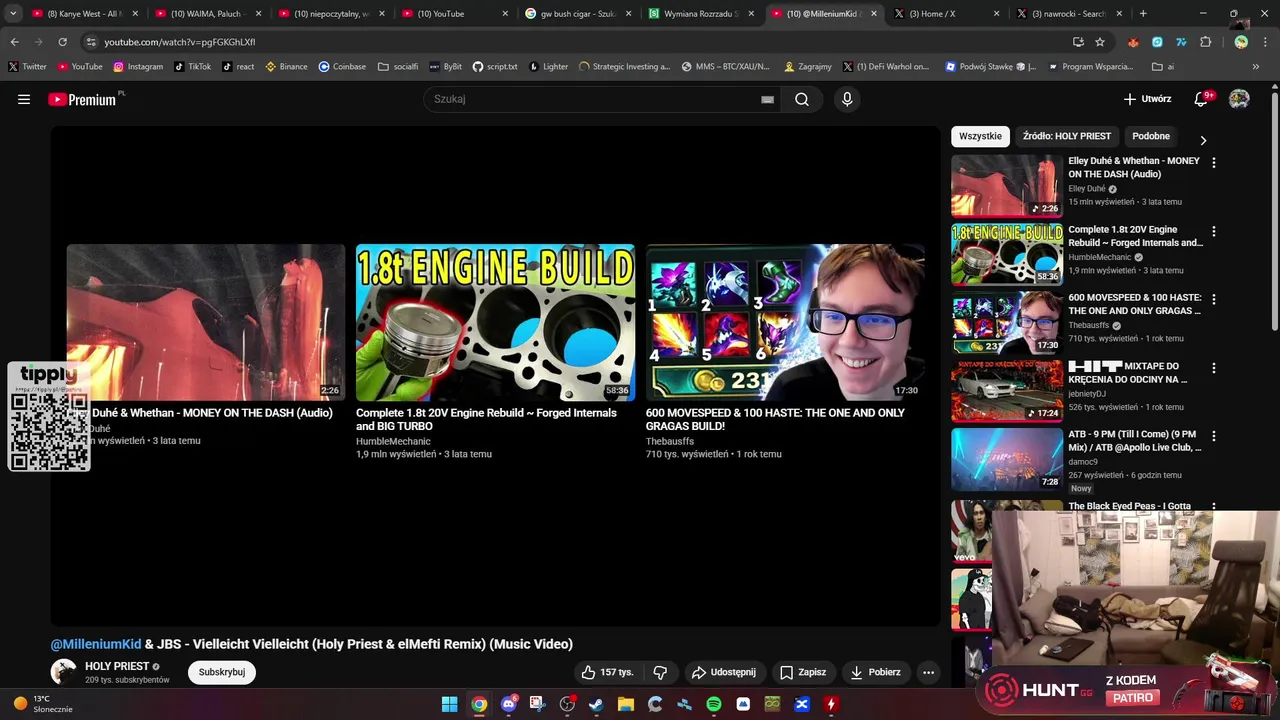Install app icon in the address bar
1280x720 pixels.
pos(1078,42)
